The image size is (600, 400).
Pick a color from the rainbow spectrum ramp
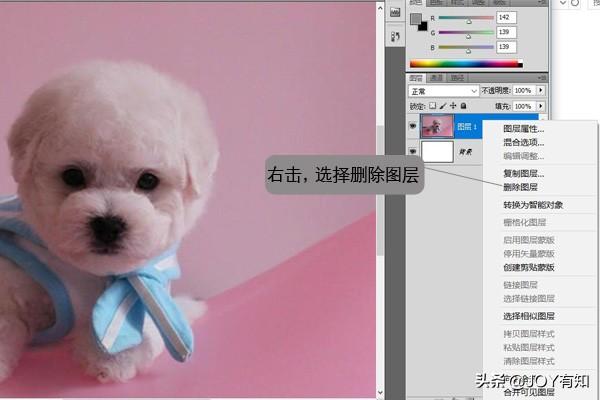pyautogui.click(x=466, y=64)
